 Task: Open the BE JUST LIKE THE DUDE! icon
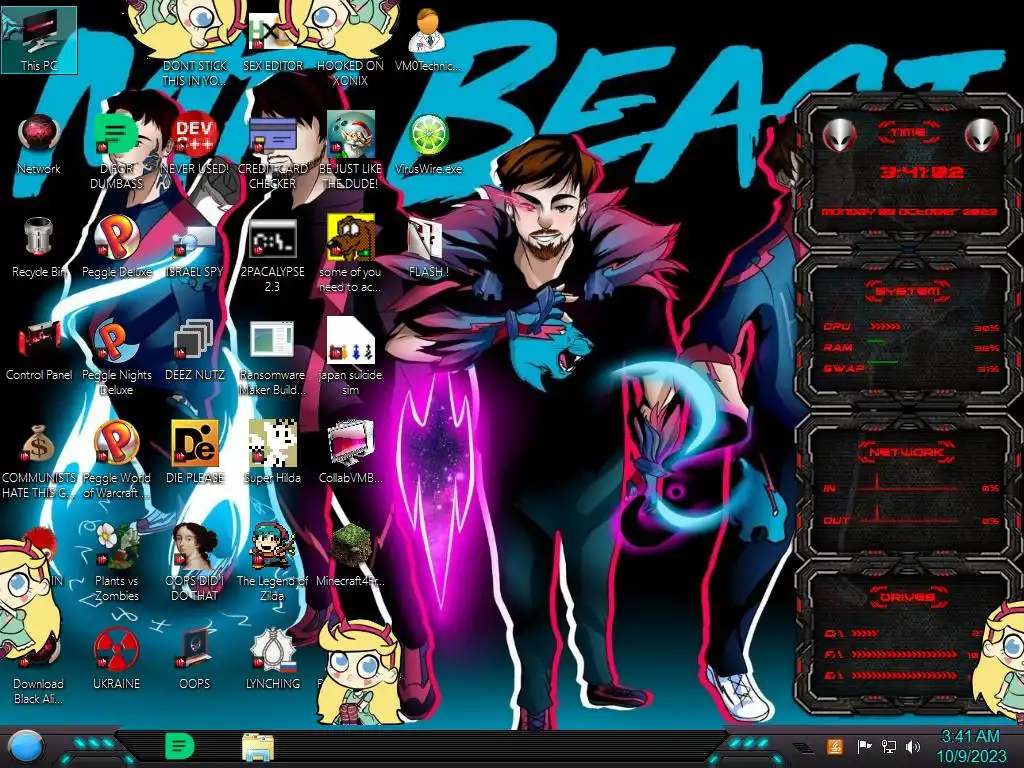[350, 152]
